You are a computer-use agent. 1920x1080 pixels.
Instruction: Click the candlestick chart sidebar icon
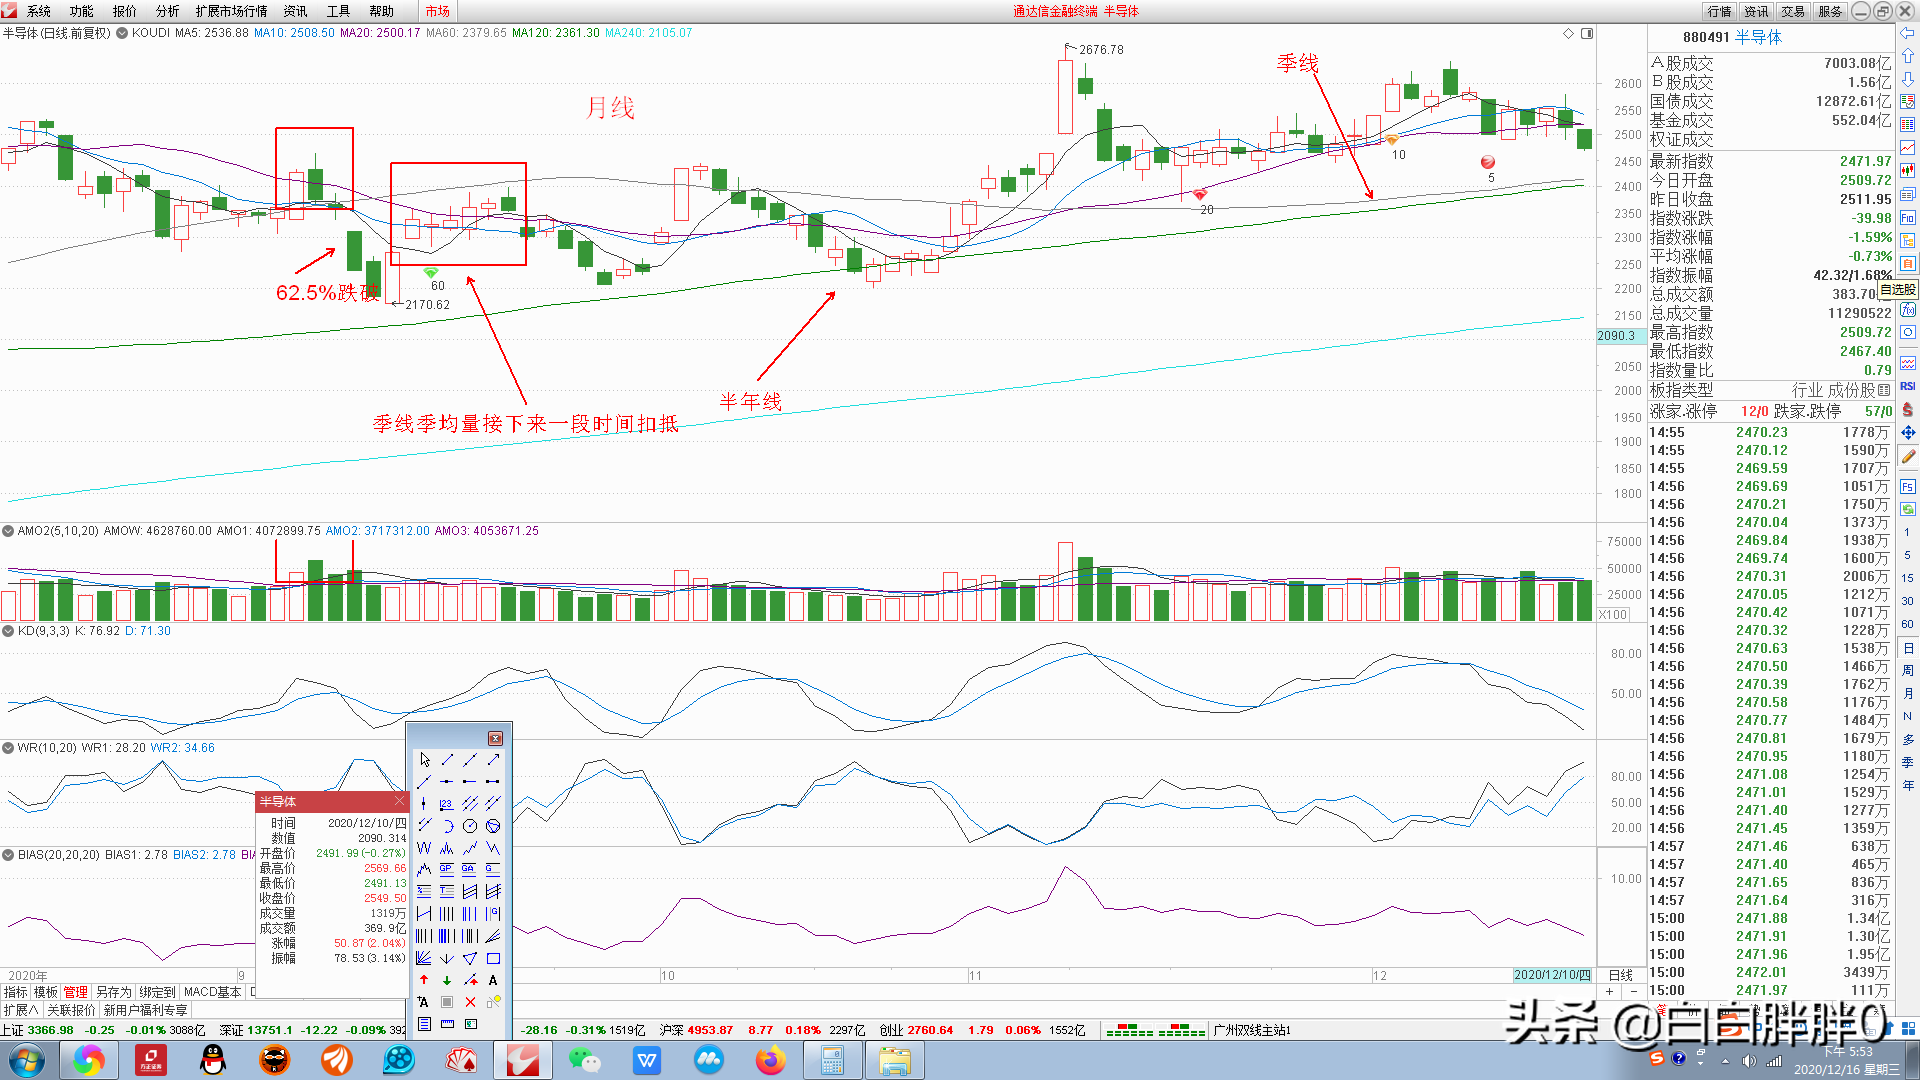coord(1908,170)
